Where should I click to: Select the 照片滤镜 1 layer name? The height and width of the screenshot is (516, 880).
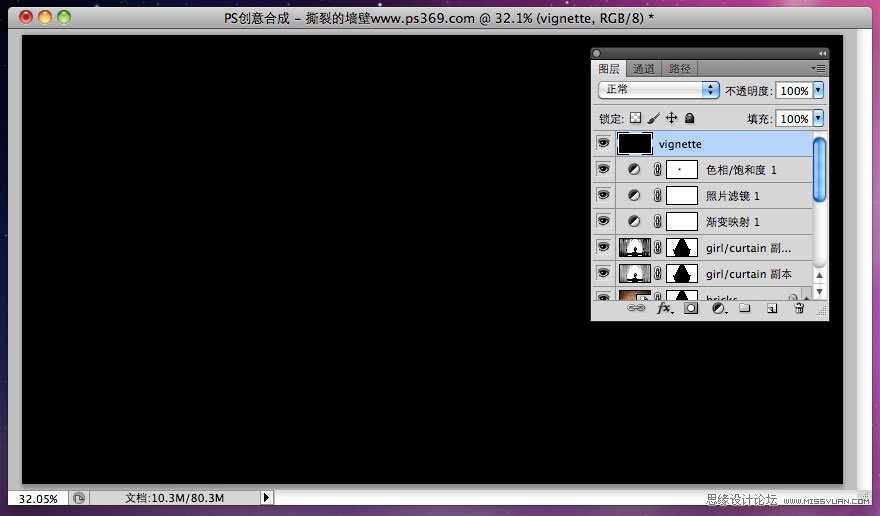click(732, 195)
